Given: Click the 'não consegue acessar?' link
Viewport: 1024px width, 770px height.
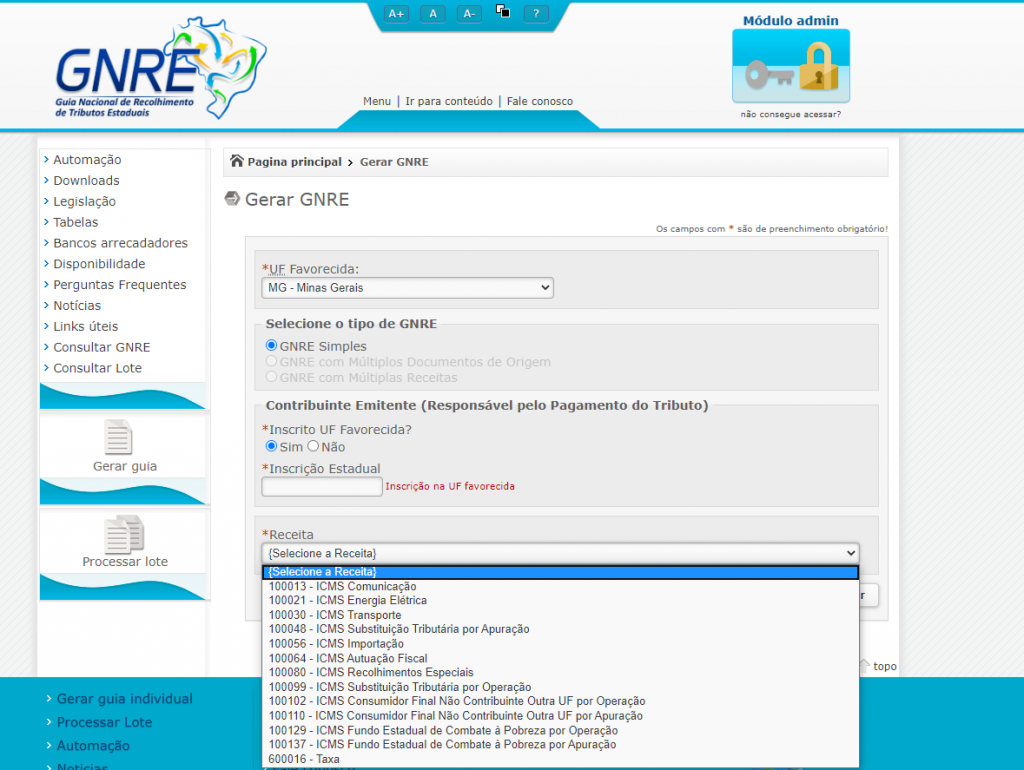Looking at the screenshot, I should pyautogui.click(x=790, y=114).
